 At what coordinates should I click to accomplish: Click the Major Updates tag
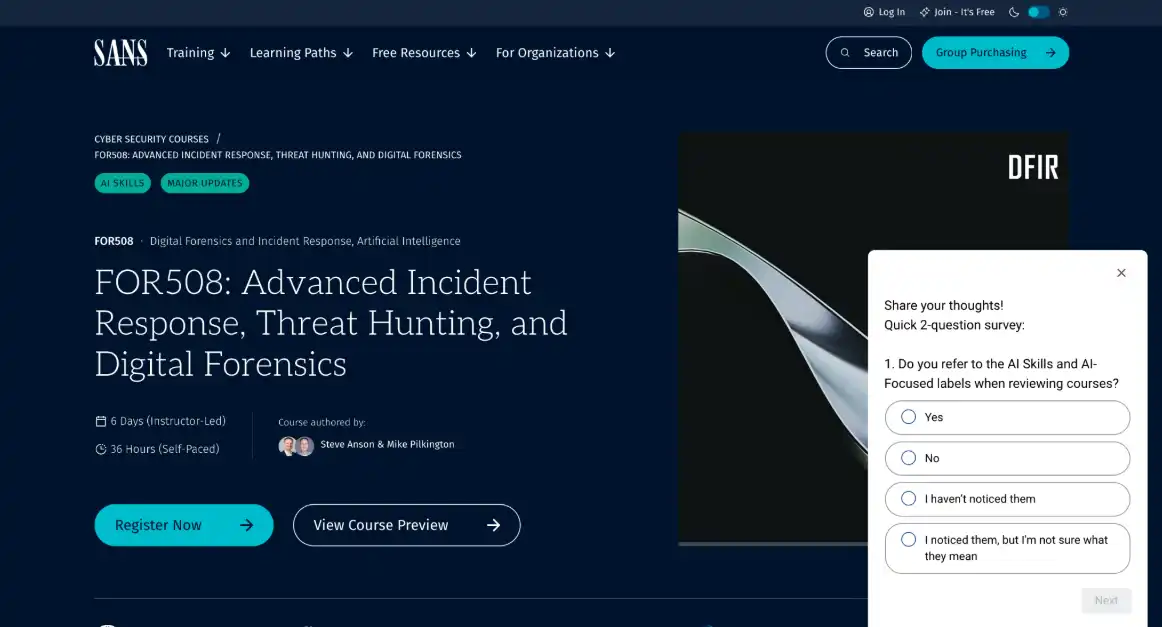[x=205, y=183]
